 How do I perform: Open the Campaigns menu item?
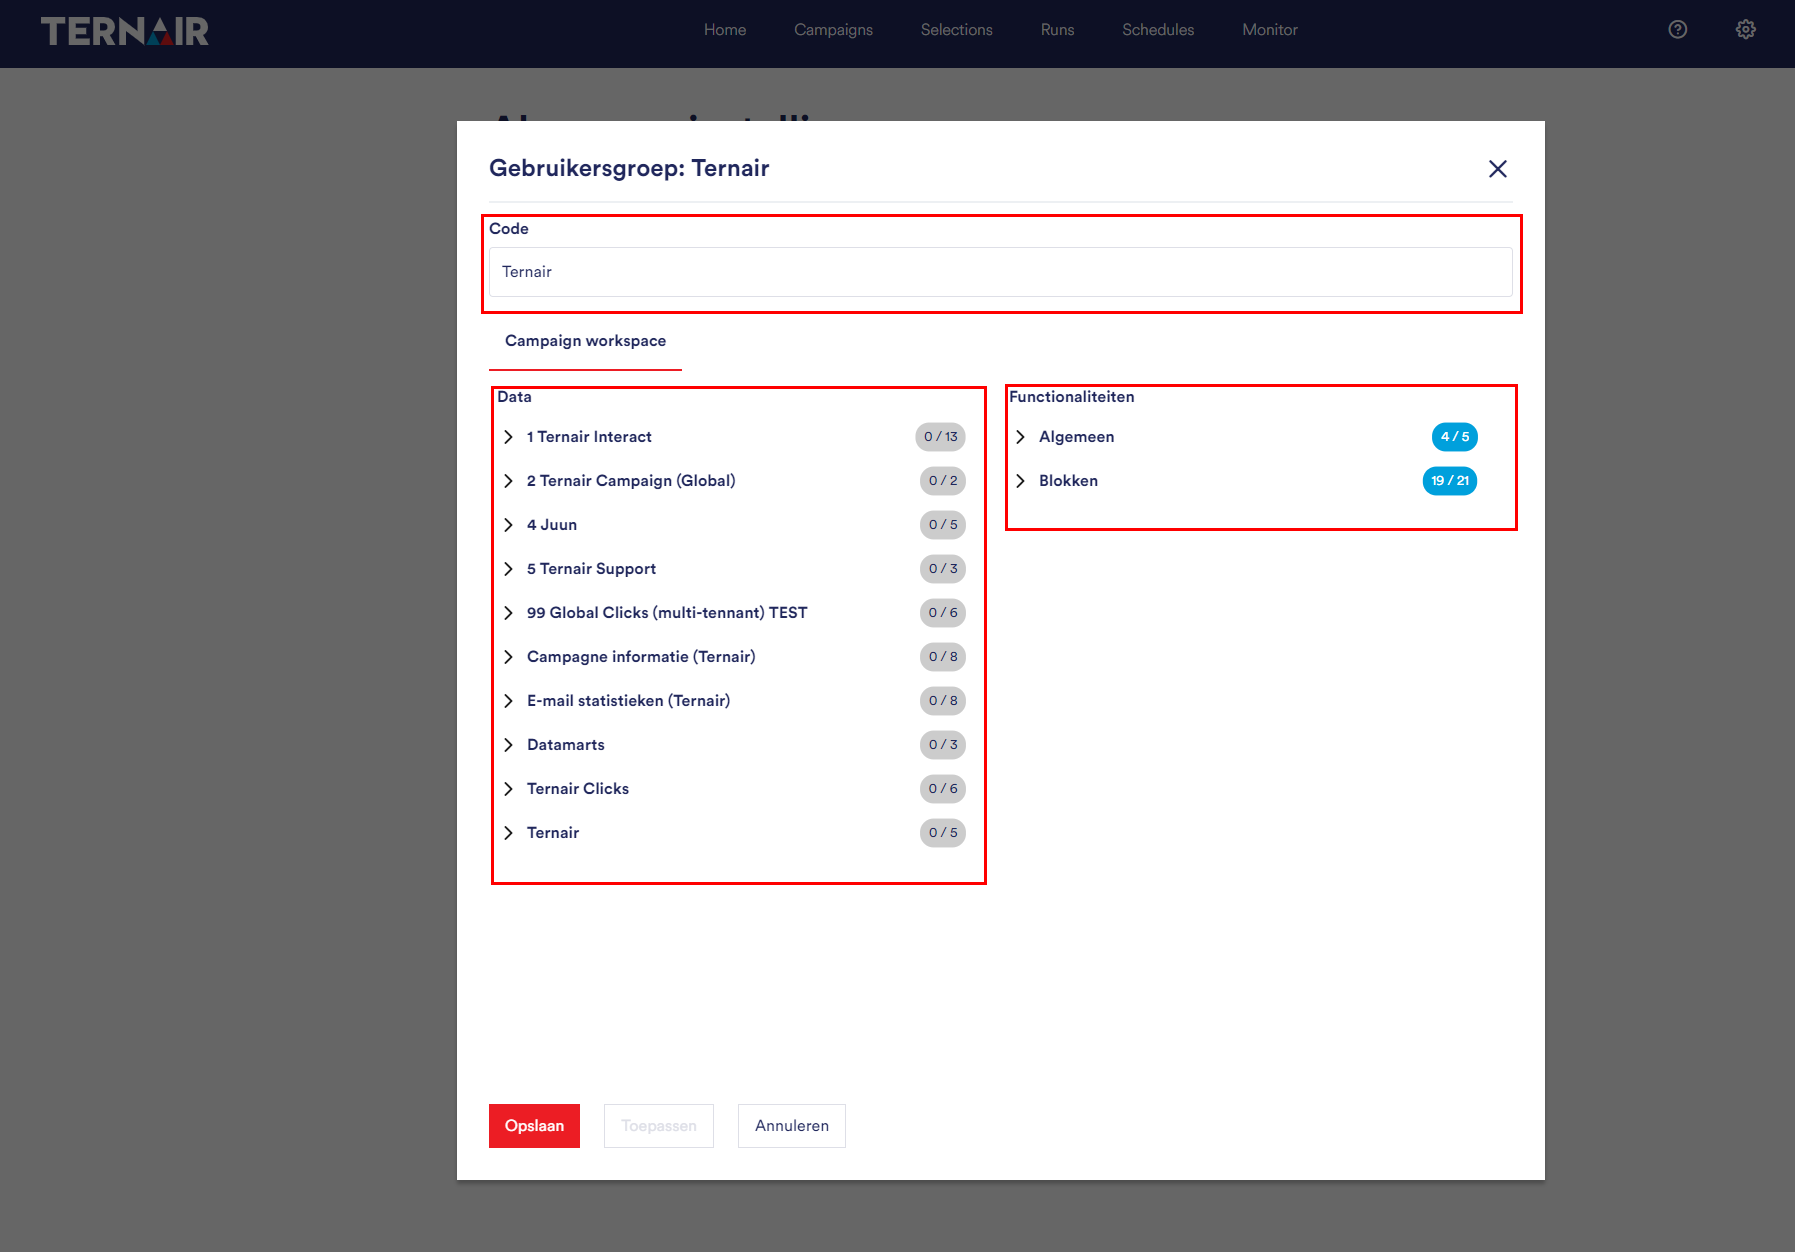tap(833, 30)
